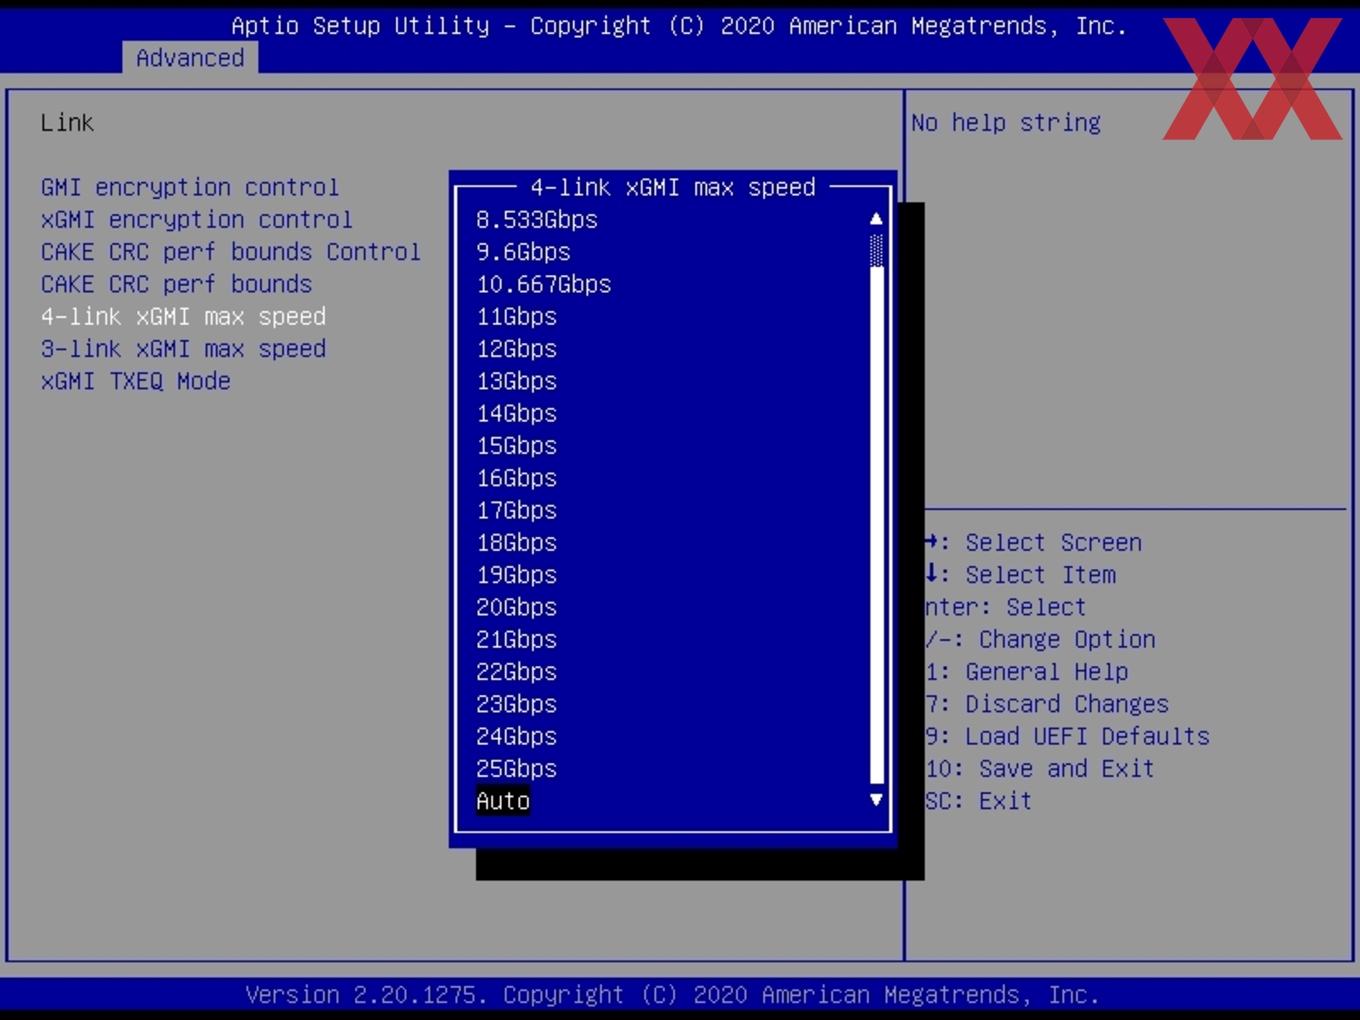Click the Discard Changes key hint
The height and width of the screenshot is (1020, 1360).
1046,704
